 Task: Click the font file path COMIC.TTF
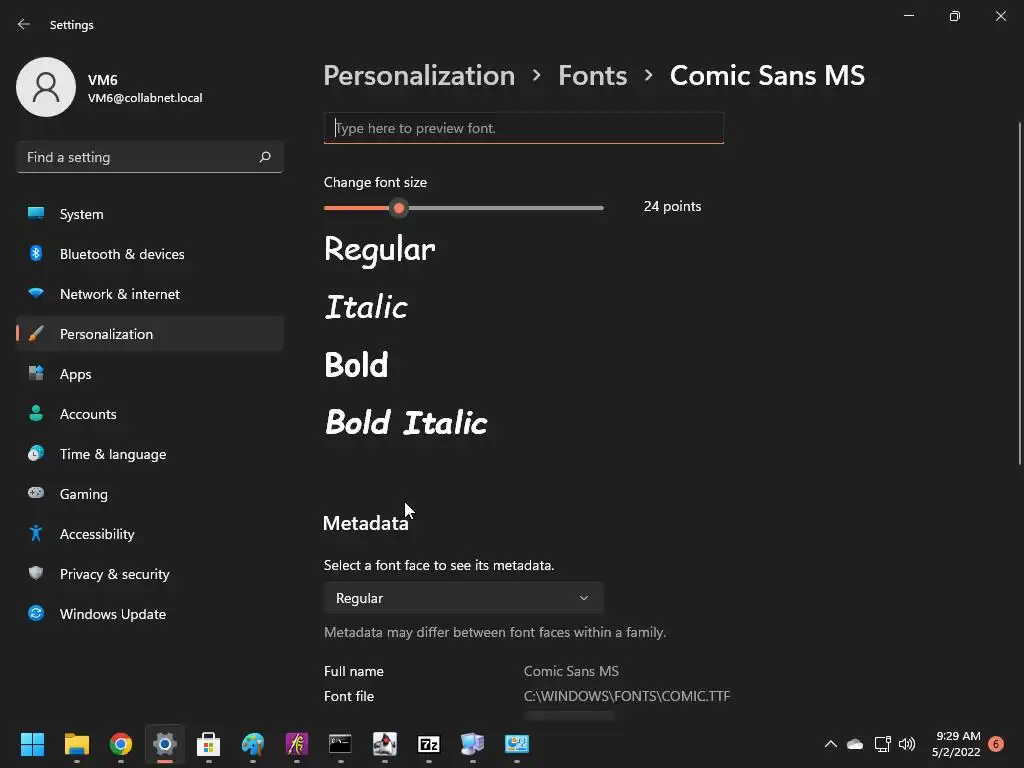[627, 696]
